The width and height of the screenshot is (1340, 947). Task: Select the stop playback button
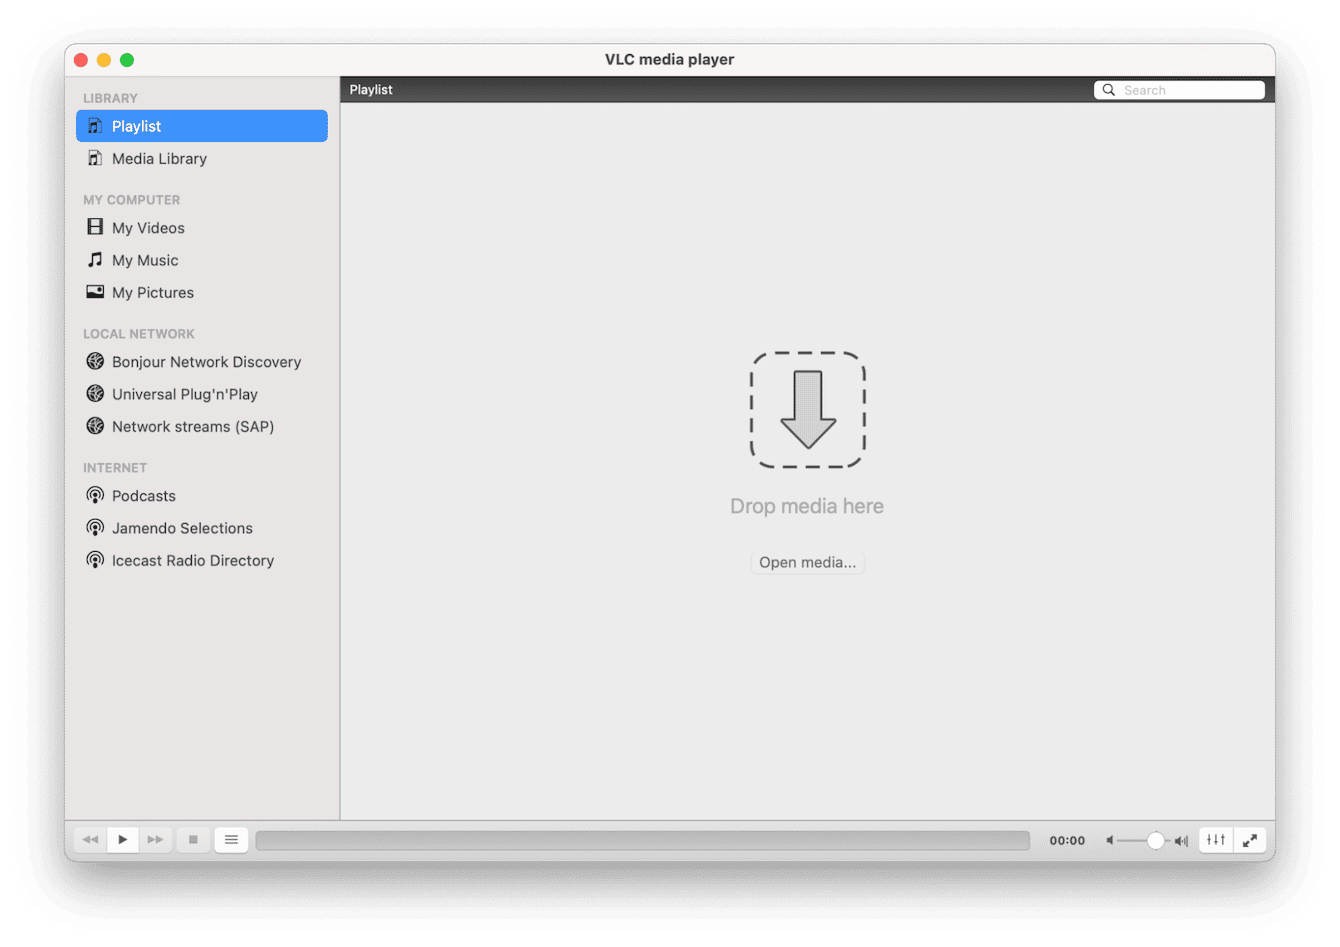click(192, 840)
